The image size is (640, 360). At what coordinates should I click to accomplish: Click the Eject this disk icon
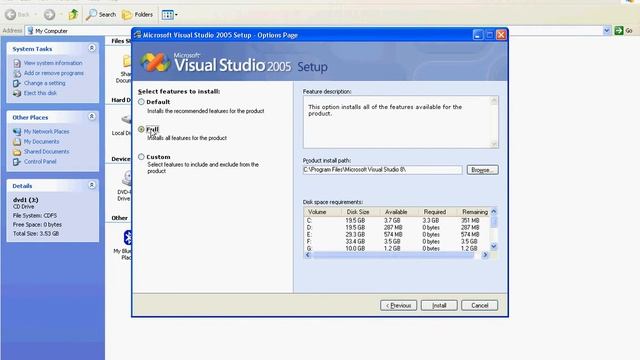coord(17,93)
